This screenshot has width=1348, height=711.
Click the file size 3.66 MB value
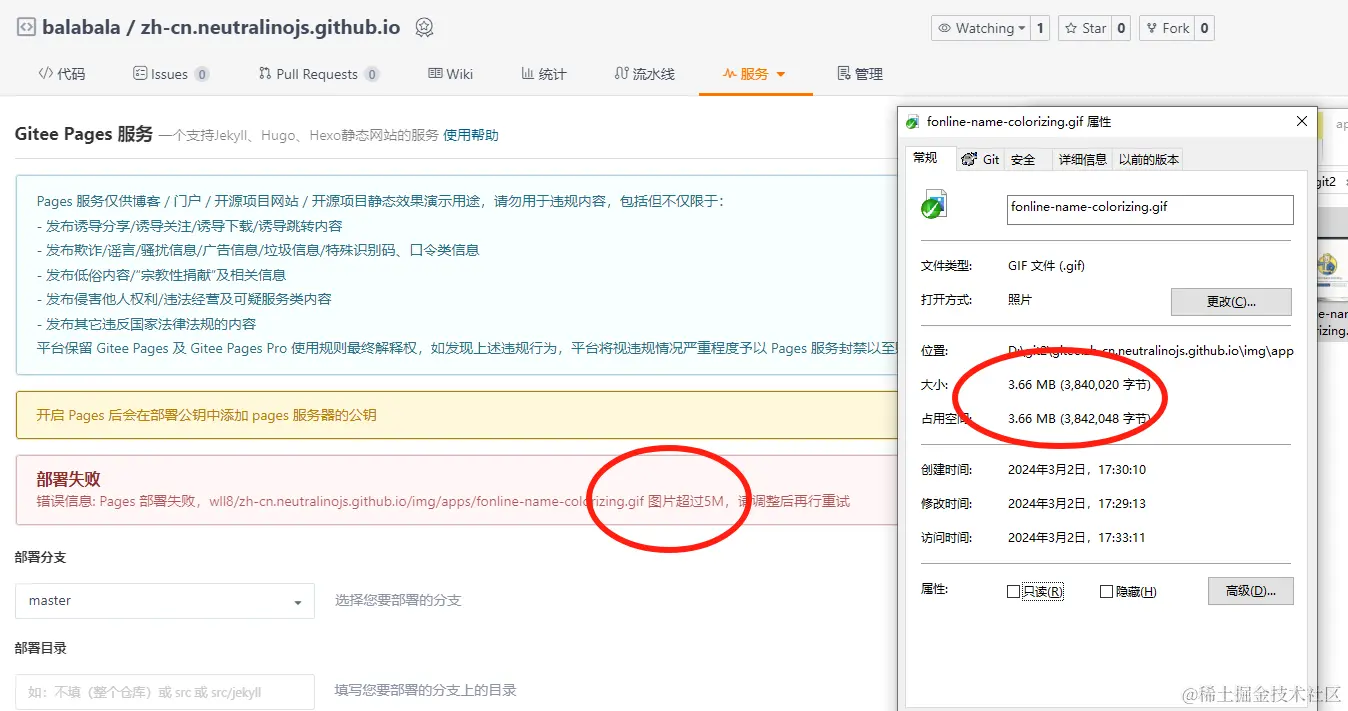coord(1079,384)
